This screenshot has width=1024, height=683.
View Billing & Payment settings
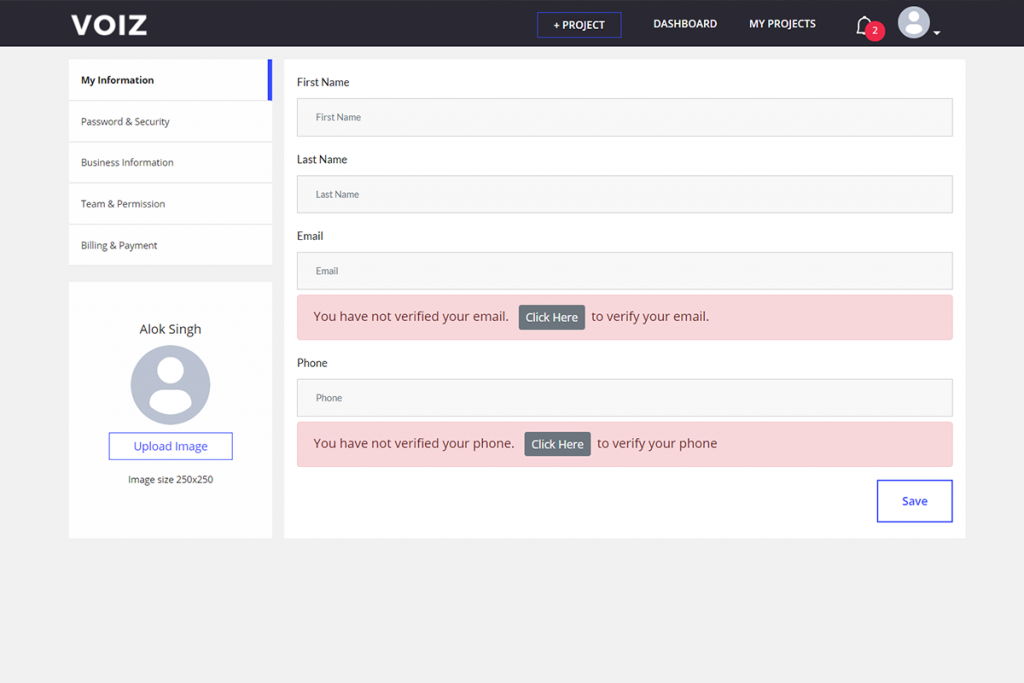170,245
